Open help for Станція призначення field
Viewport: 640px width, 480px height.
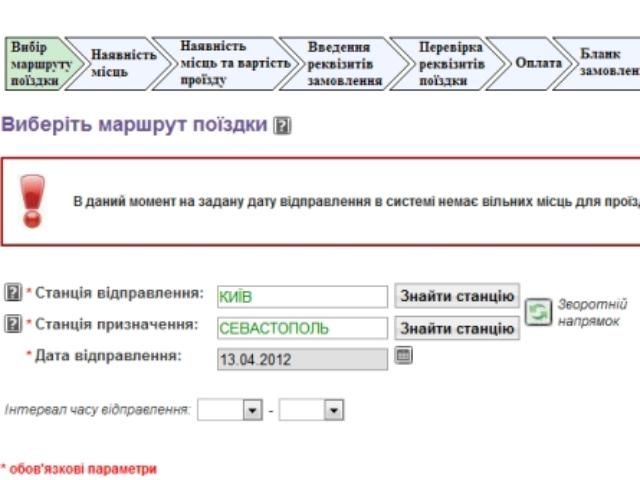(13, 324)
